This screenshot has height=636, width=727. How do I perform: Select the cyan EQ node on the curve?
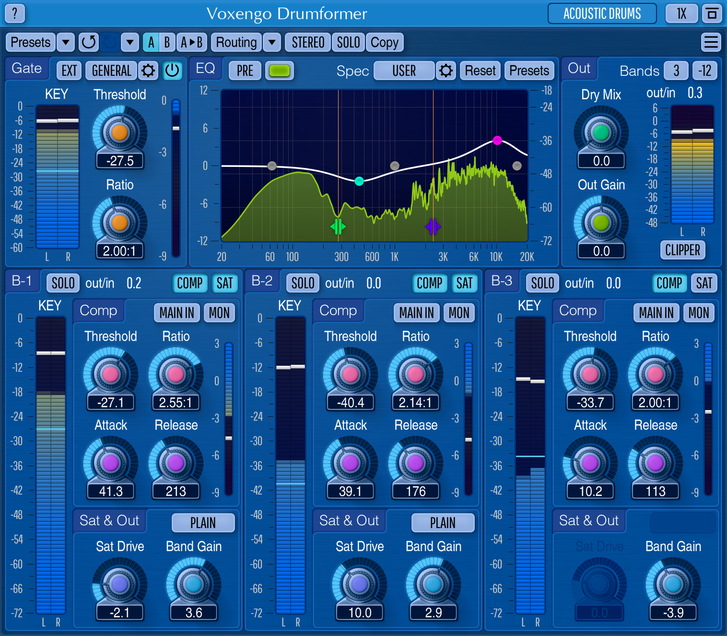pyautogui.click(x=359, y=181)
